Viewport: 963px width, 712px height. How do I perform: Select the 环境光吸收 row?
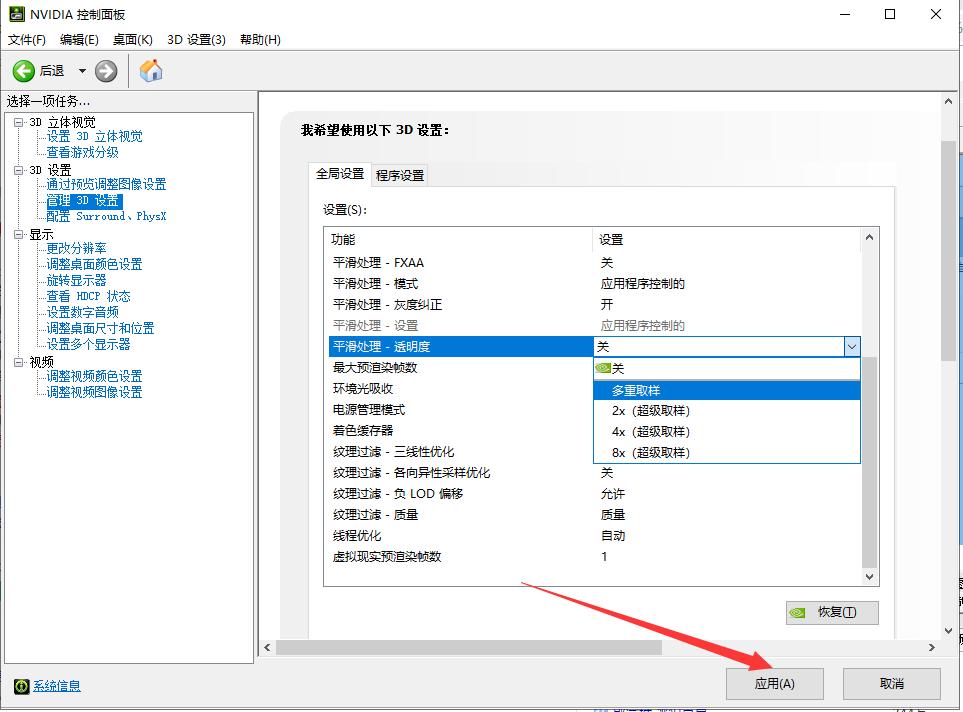pos(461,389)
